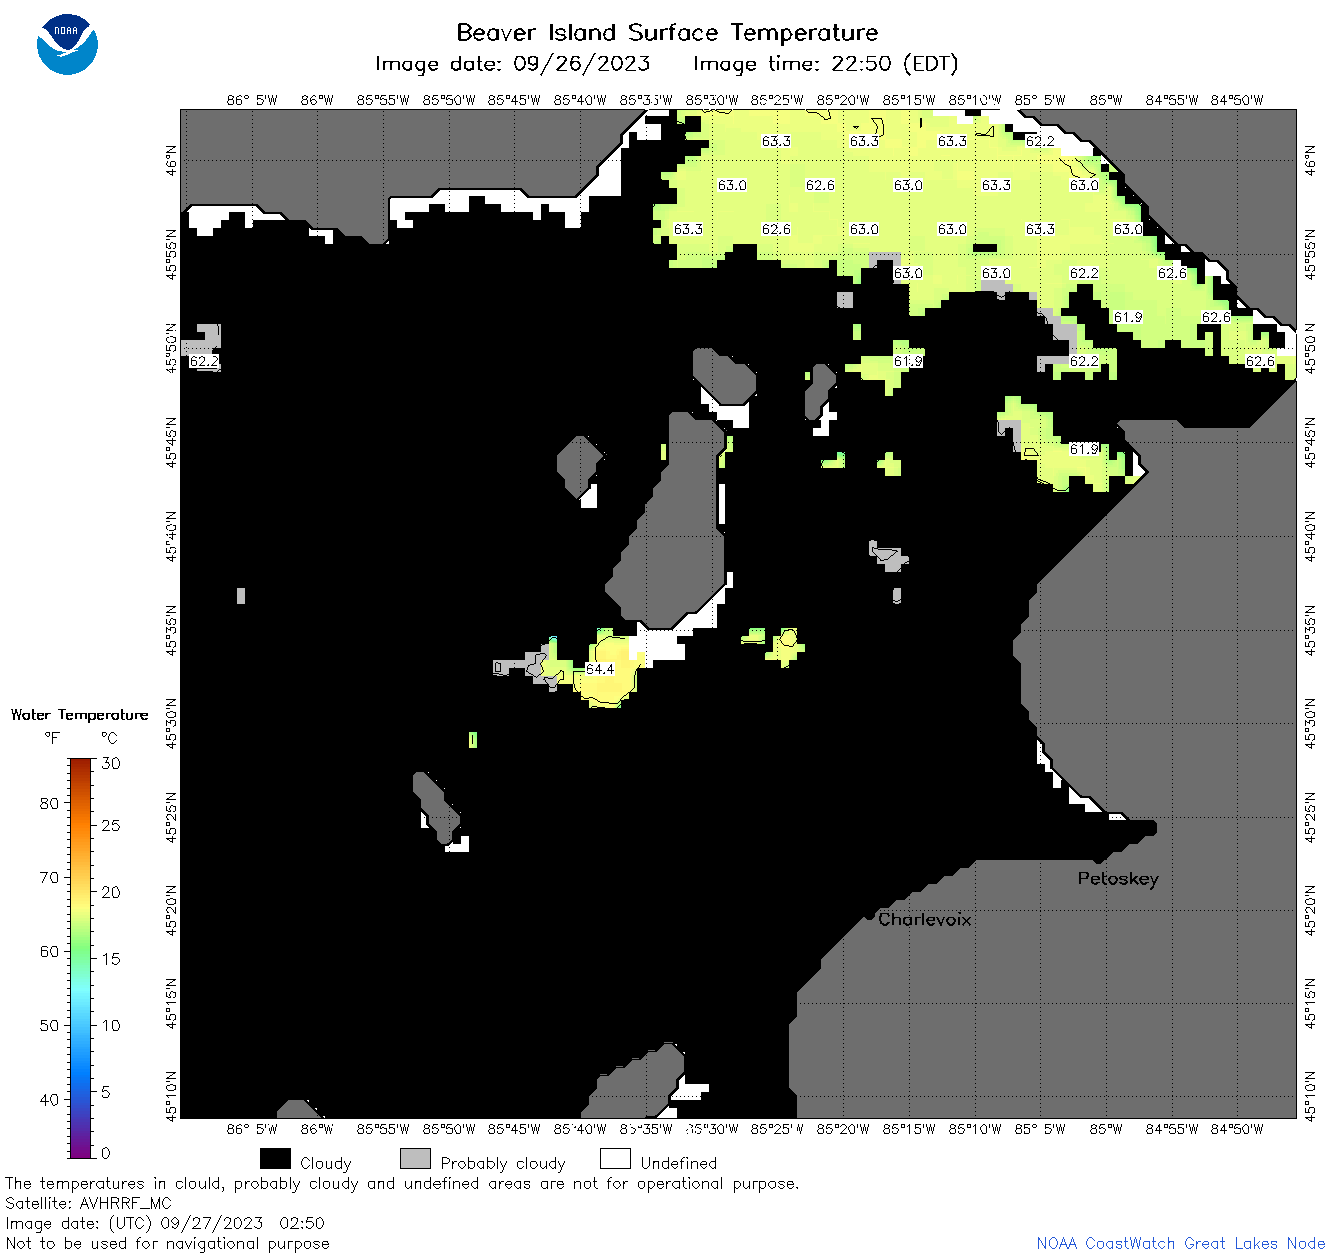
Task: Click the black Cloudy legend swatch
Action: click(275, 1159)
